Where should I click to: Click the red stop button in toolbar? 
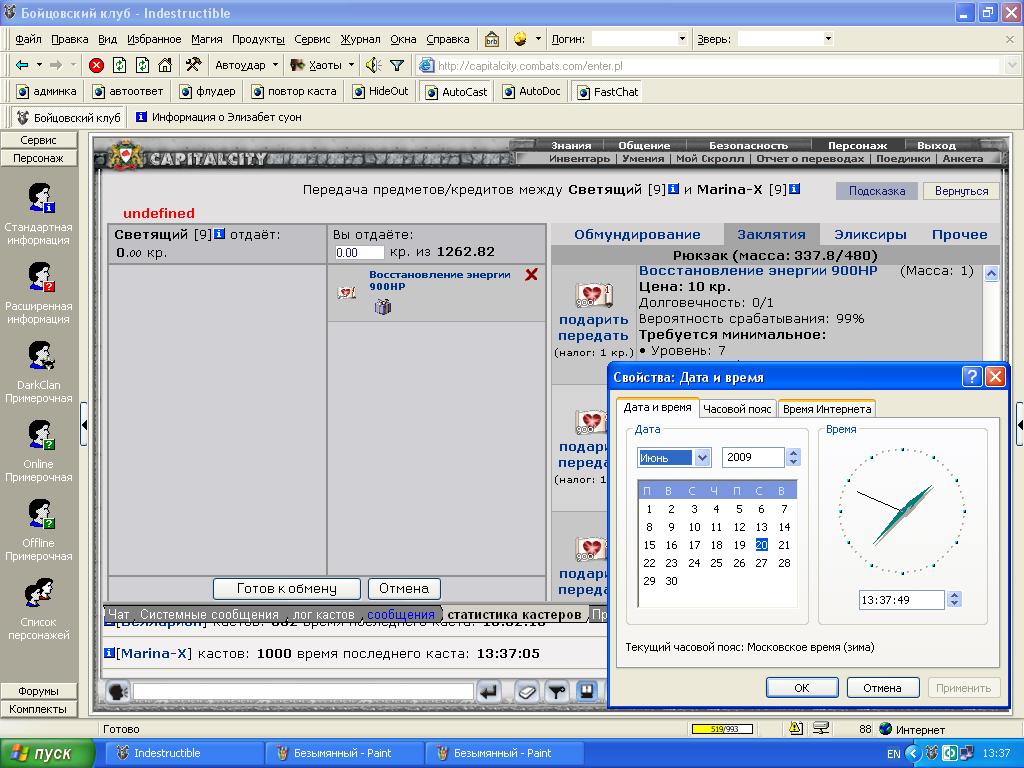[x=97, y=65]
